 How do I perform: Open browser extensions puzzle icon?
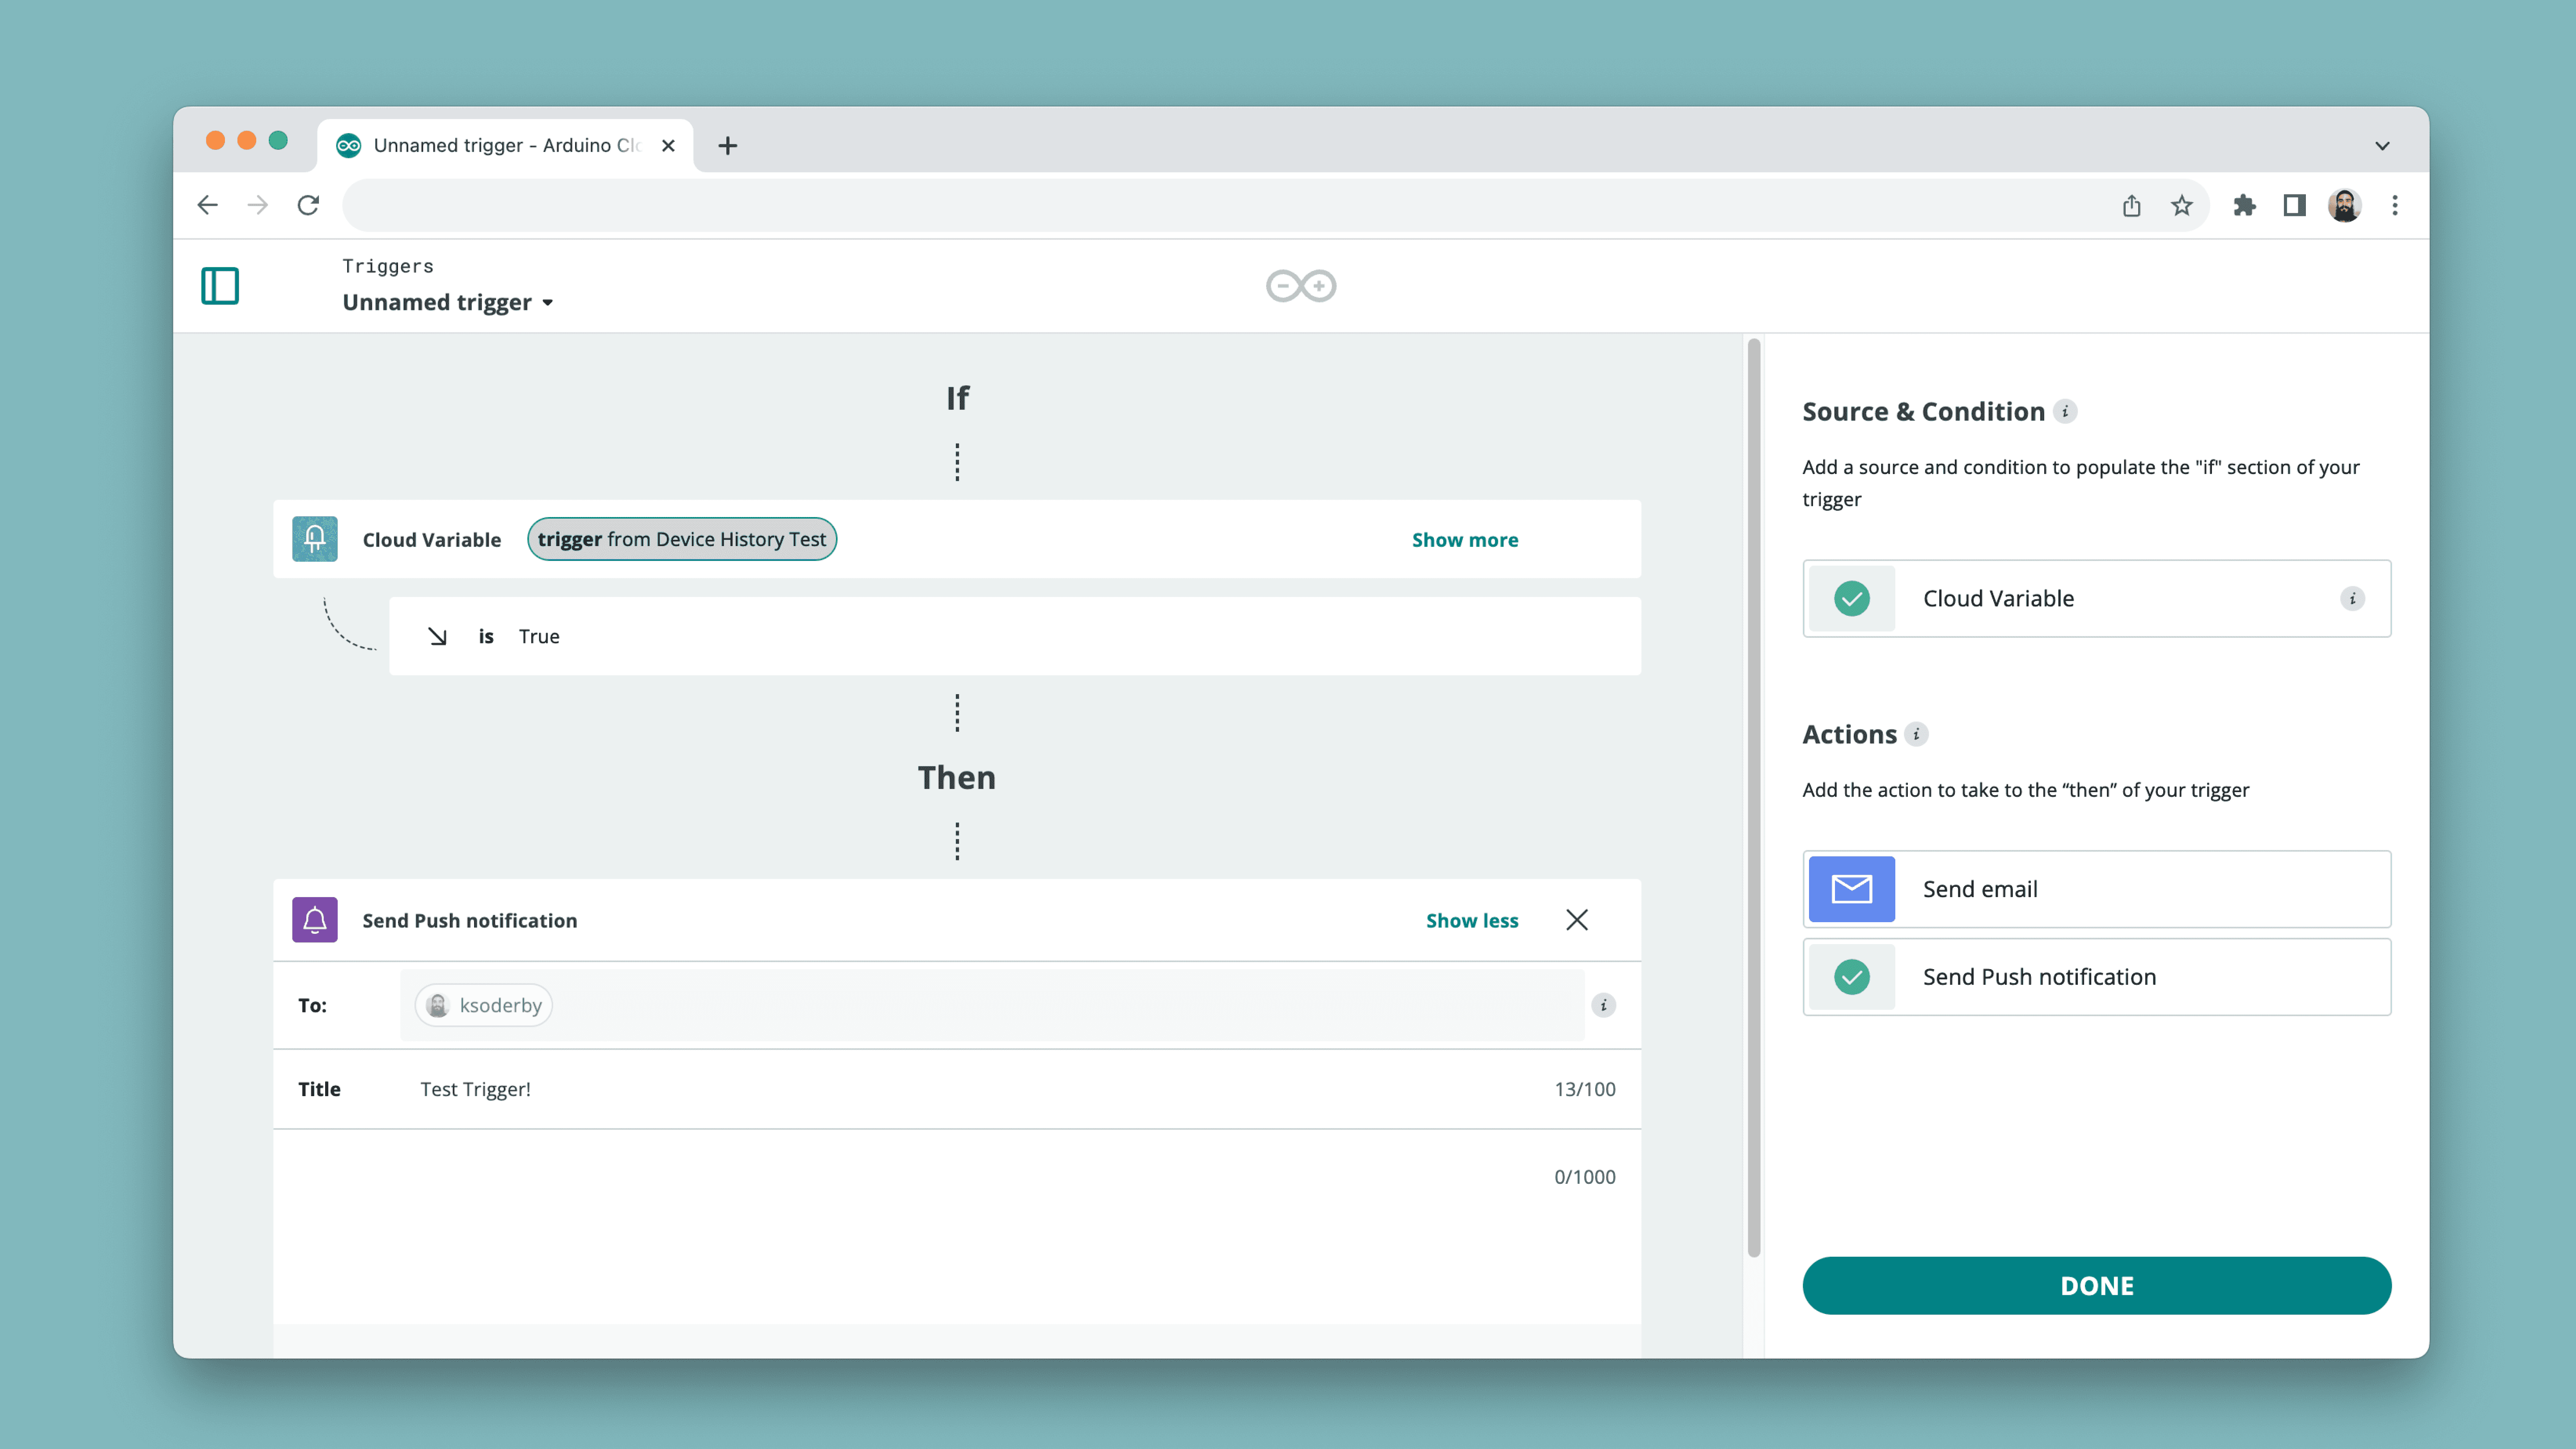point(2244,205)
